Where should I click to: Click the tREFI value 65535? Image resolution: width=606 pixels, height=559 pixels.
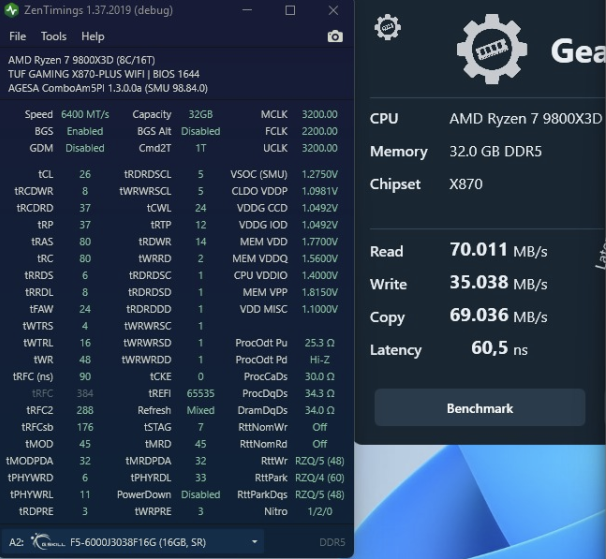point(201,393)
